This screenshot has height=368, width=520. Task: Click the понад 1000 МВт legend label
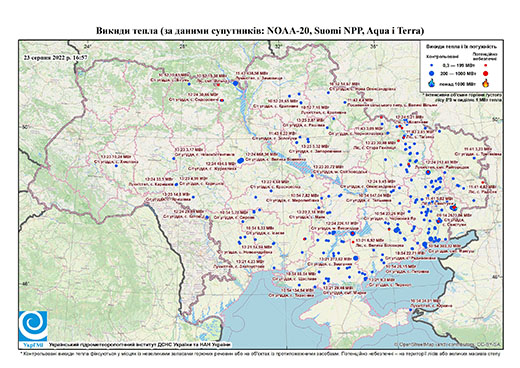coord(456,83)
